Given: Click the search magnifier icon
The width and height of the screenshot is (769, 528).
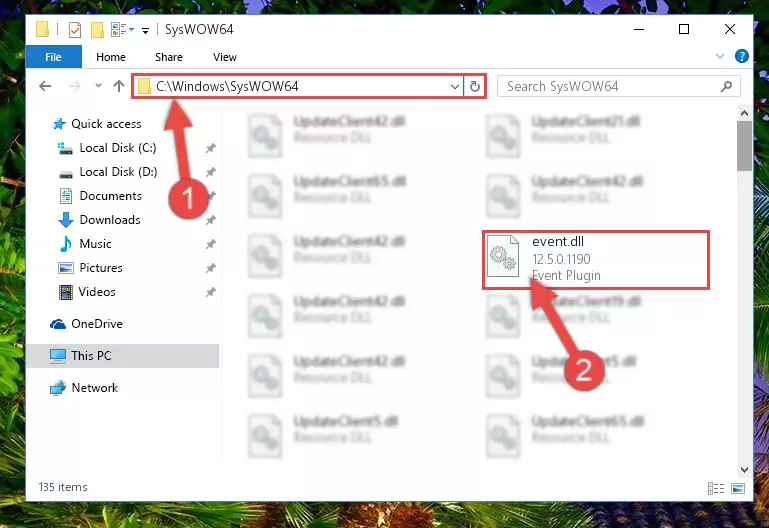Looking at the screenshot, I should [x=726, y=87].
